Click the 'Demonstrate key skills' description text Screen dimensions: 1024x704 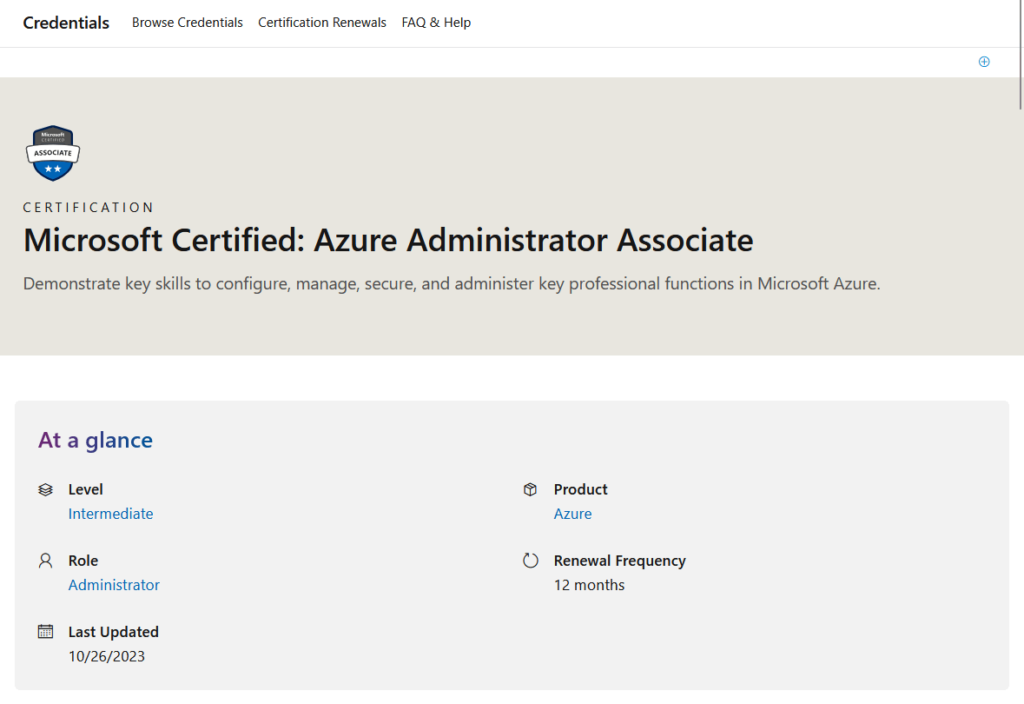[451, 284]
